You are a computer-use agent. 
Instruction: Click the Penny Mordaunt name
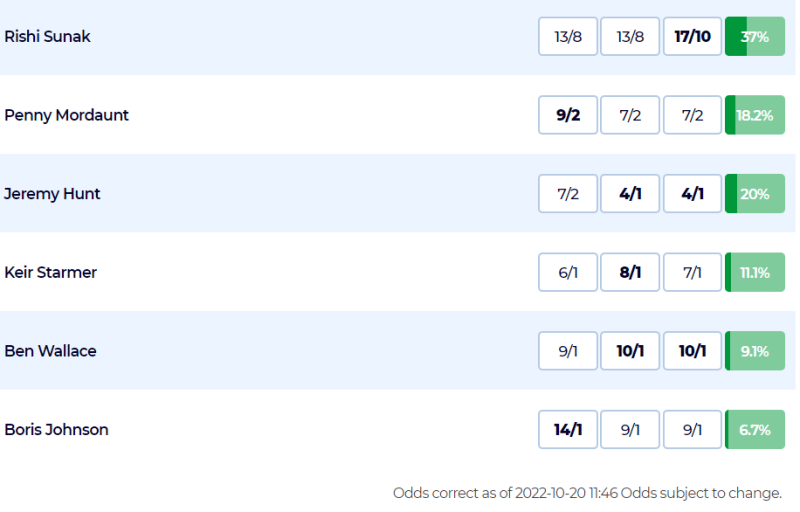[66, 115]
